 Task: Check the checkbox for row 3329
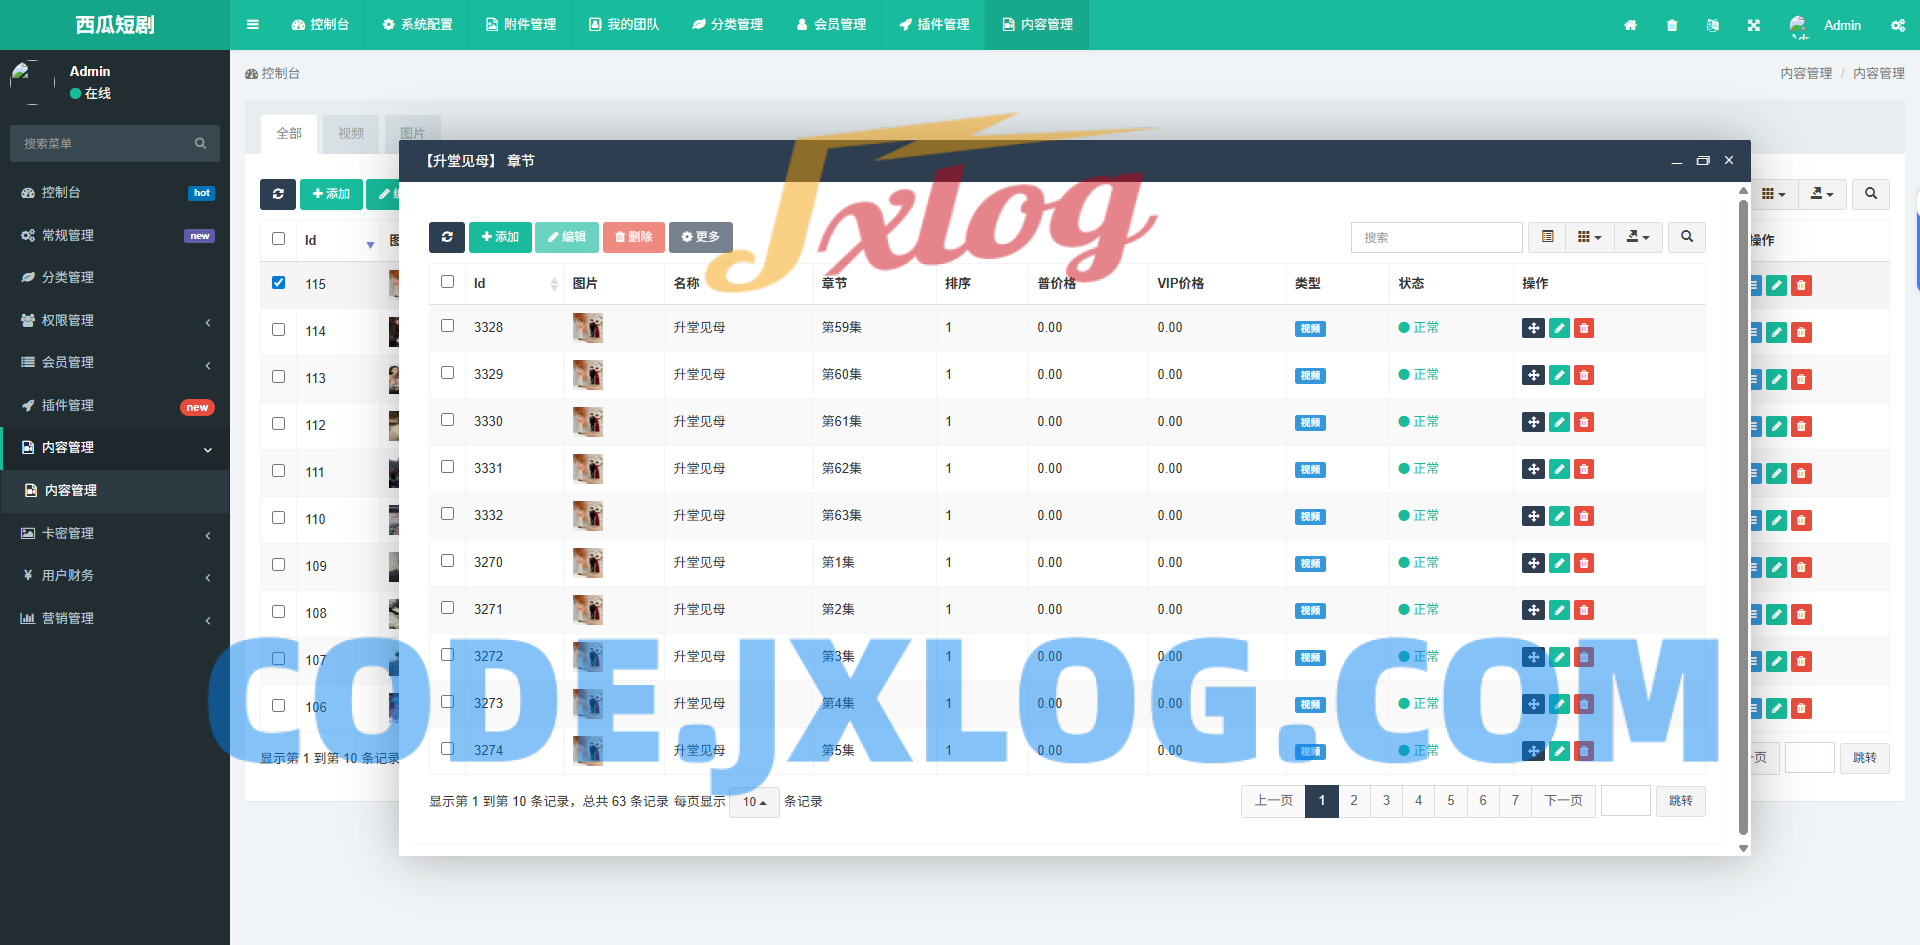[447, 373]
